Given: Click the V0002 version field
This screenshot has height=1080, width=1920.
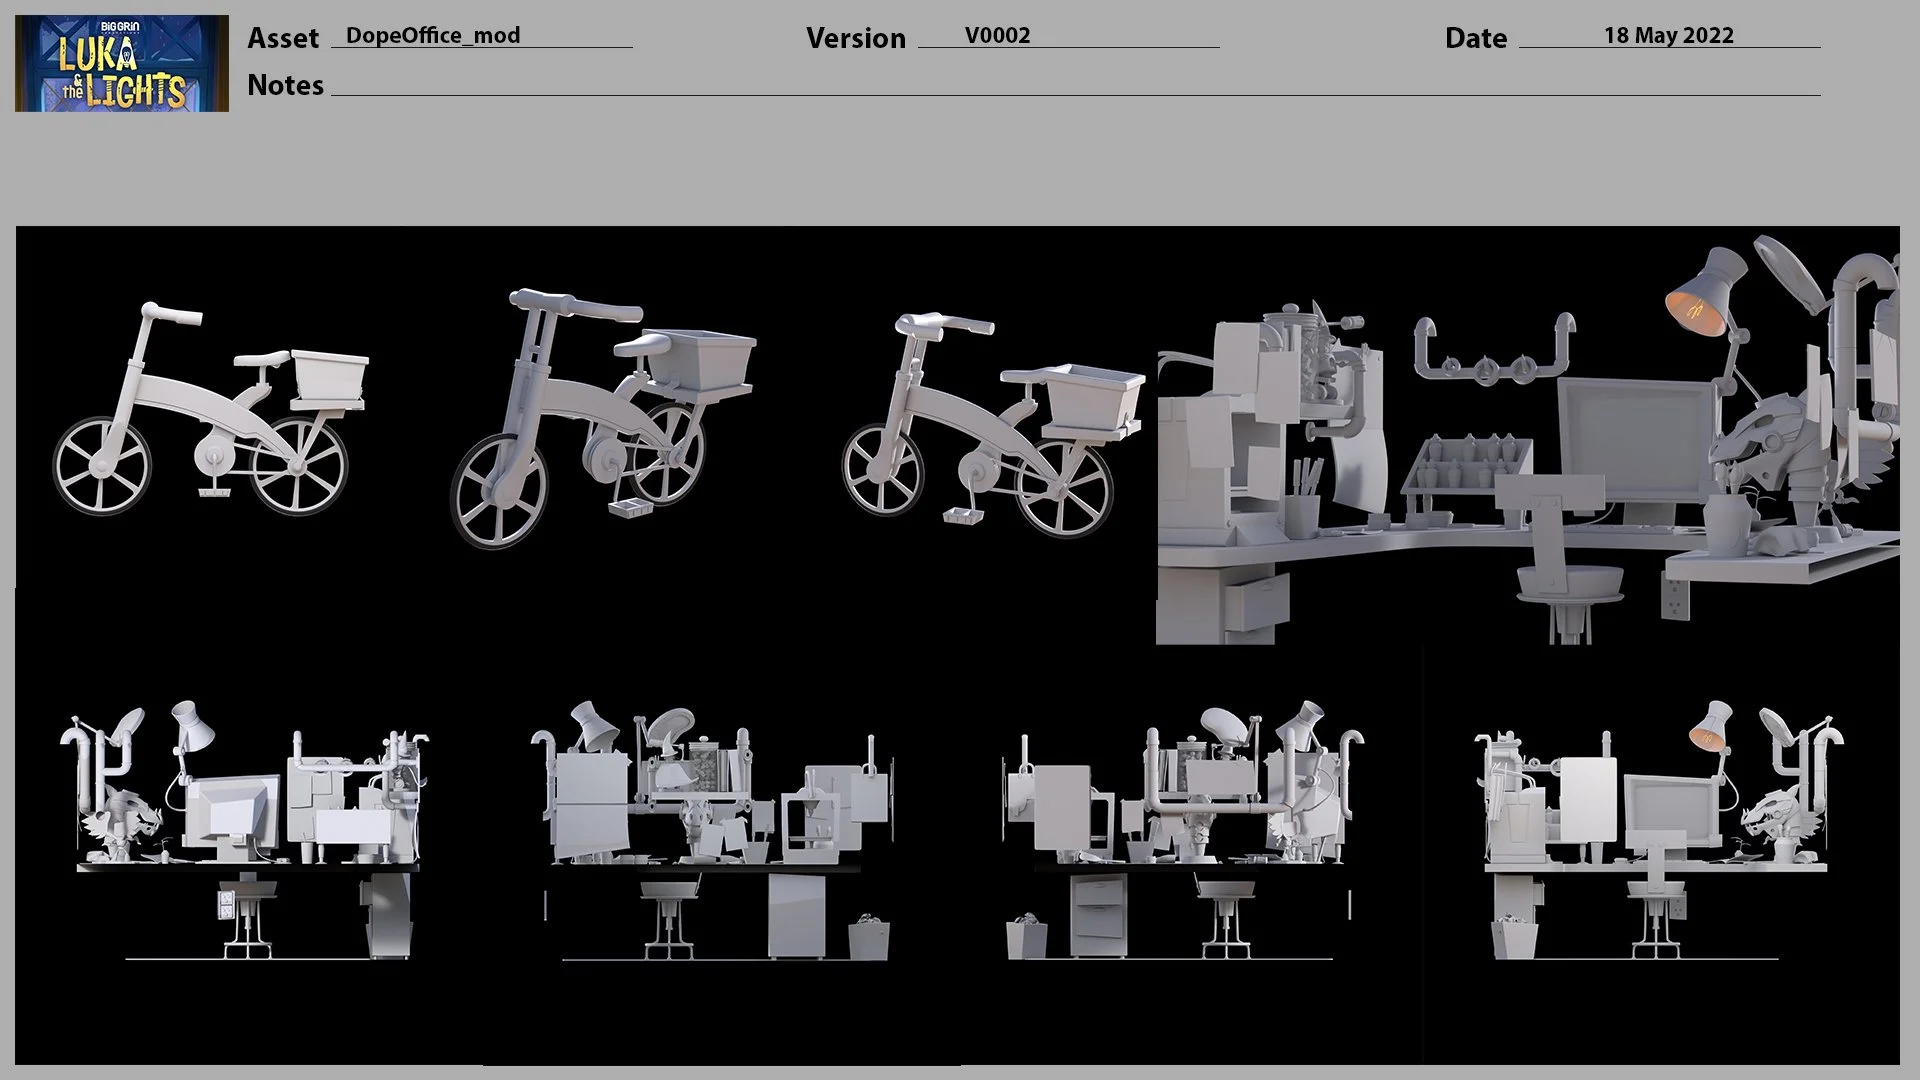Looking at the screenshot, I should coord(997,36).
